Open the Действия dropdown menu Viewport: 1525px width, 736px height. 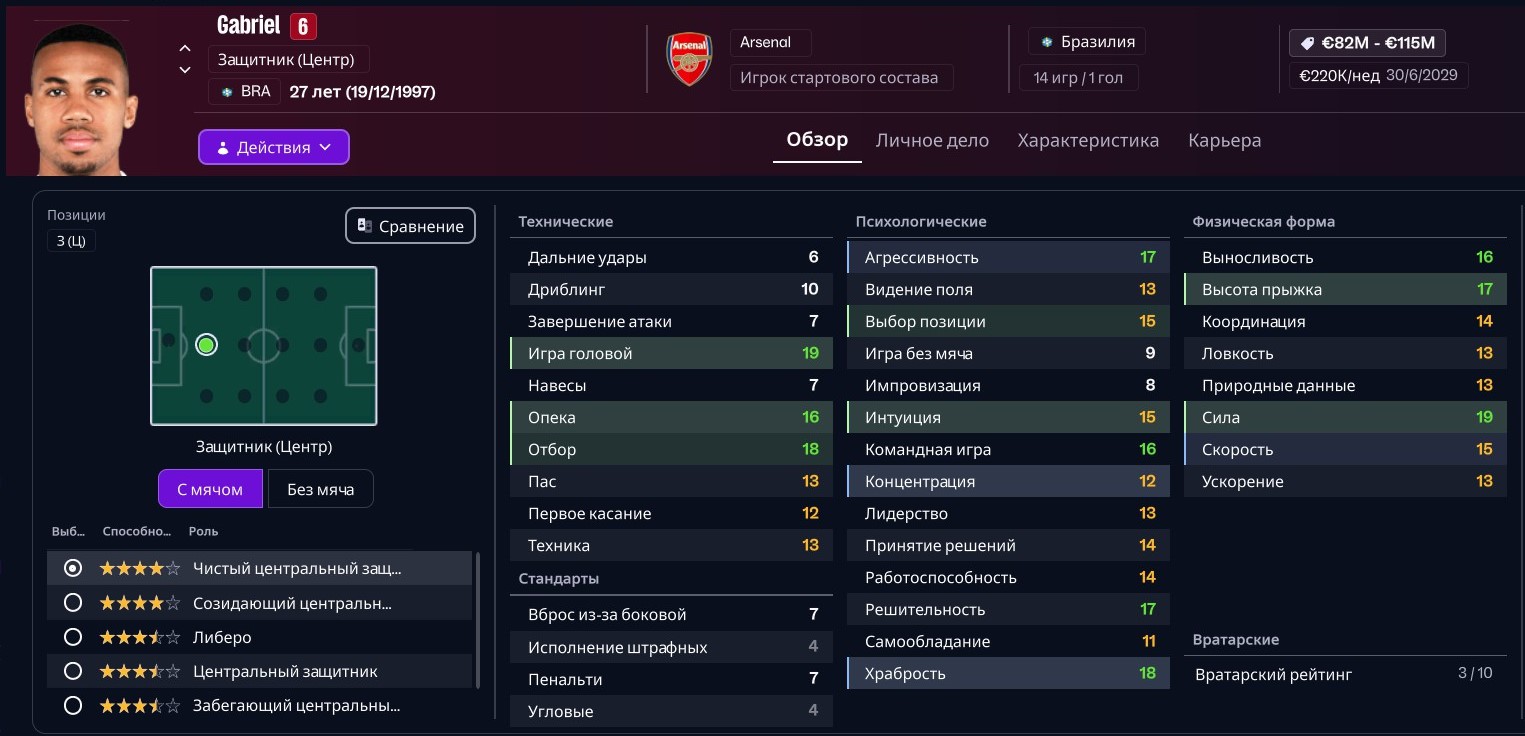tap(274, 147)
